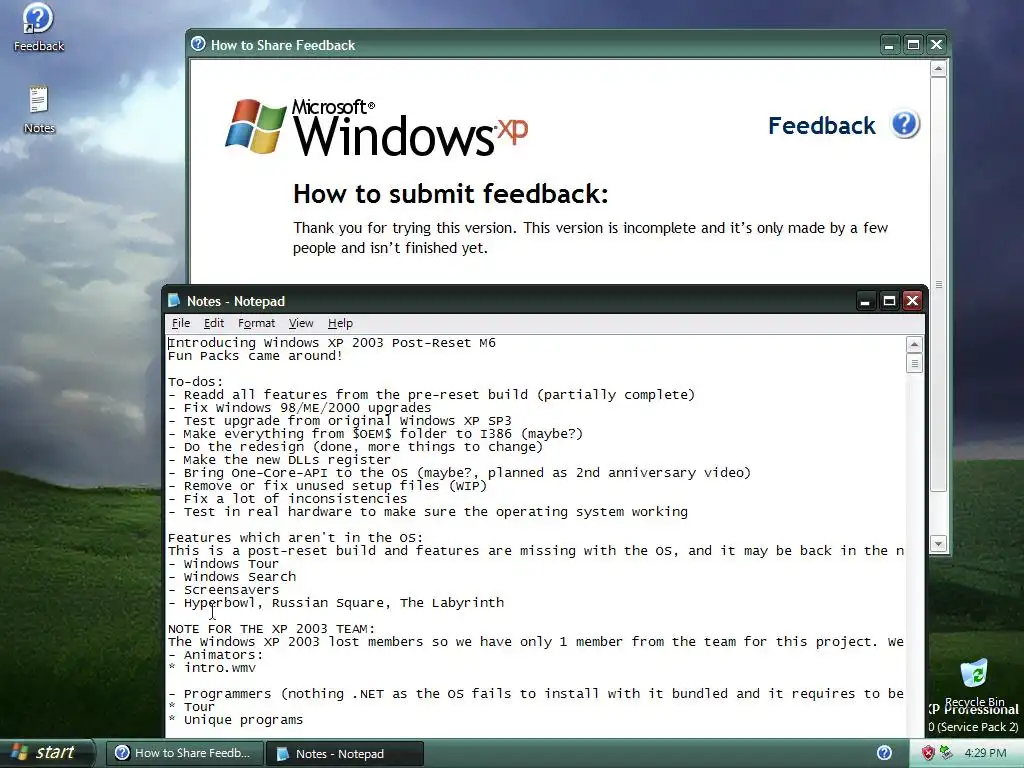Screen dimensions: 1024x768
Task: Click the '- Windows Tour' line
Action: [223, 564]
